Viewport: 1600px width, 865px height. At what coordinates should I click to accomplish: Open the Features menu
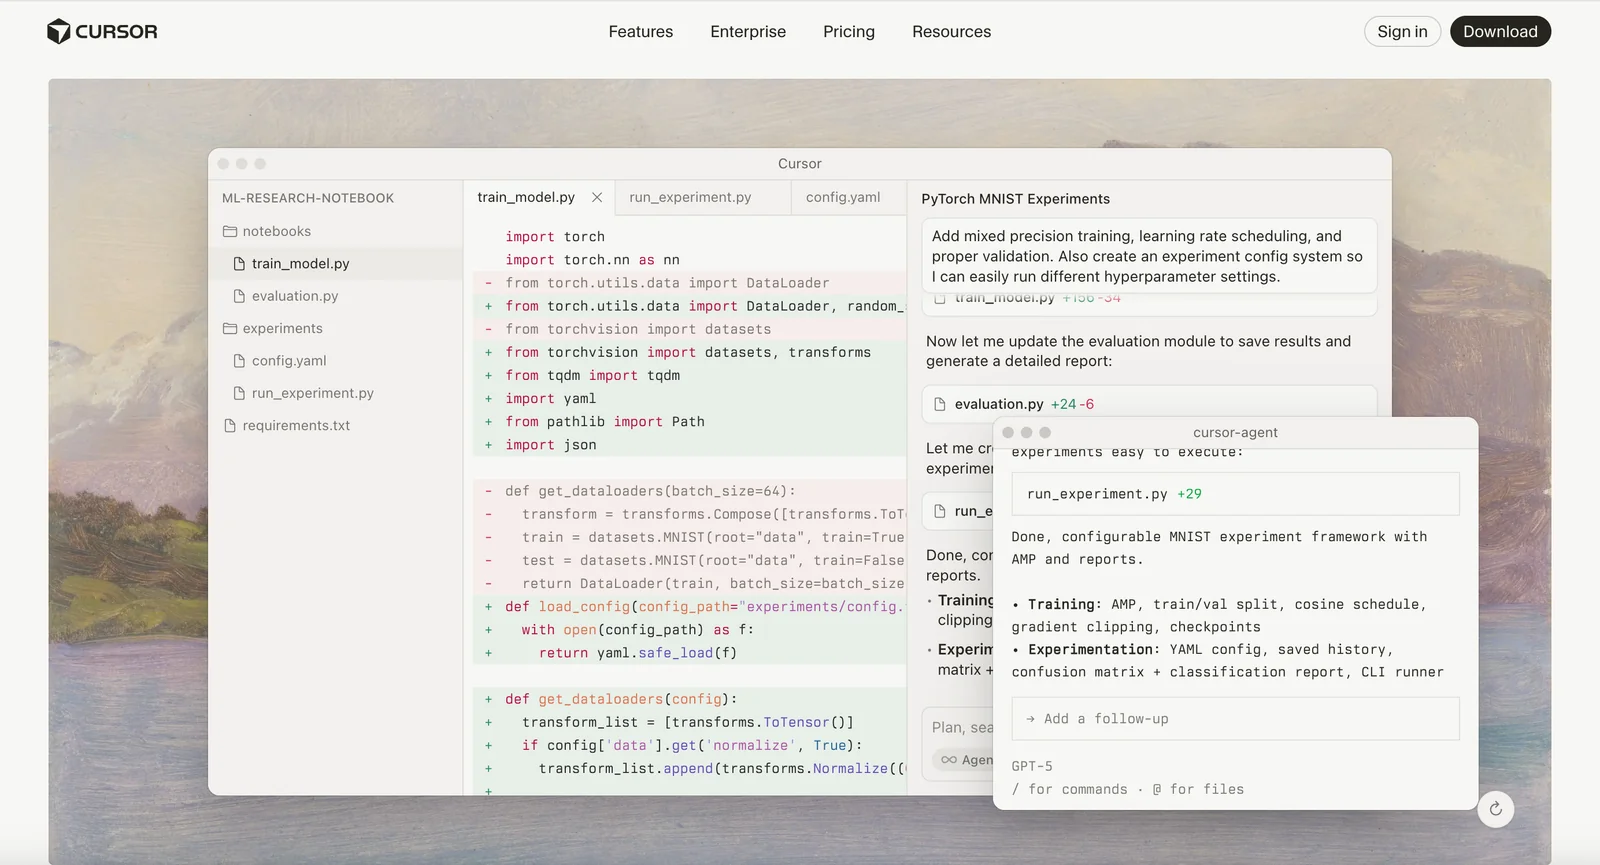[x=640, y=32]
